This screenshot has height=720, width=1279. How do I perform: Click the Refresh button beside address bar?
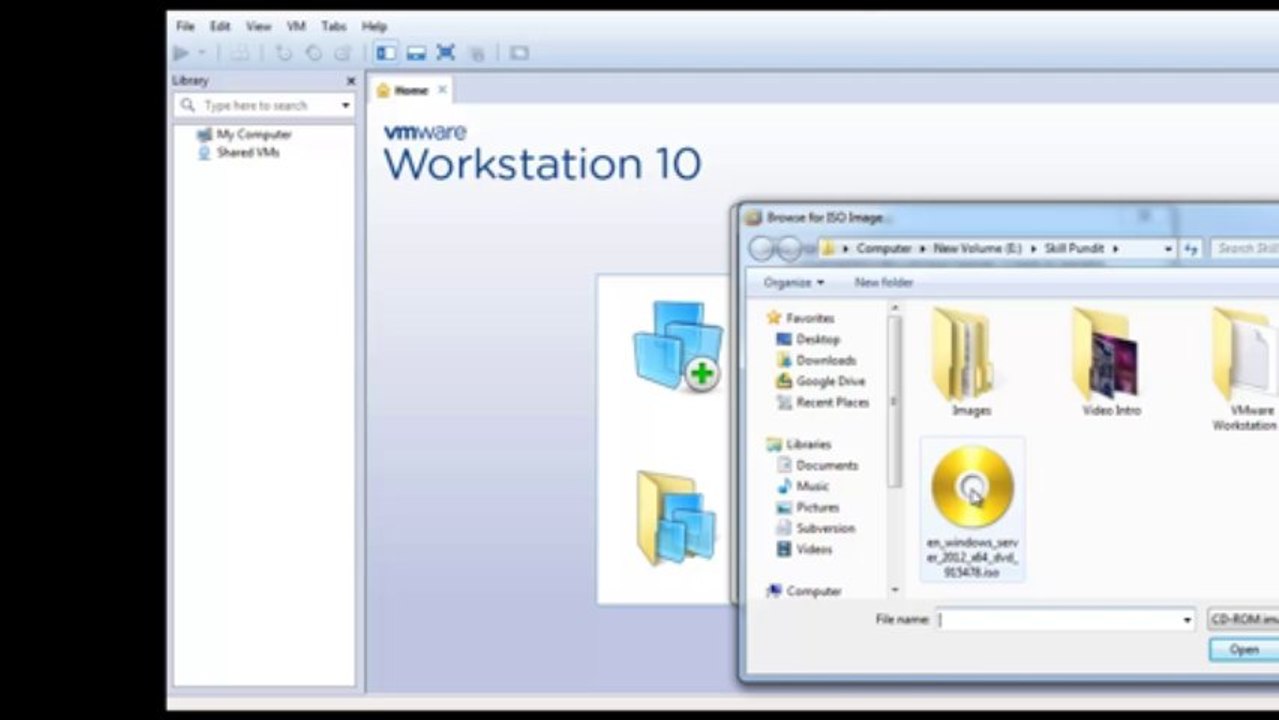click(x=1190, y=248)
